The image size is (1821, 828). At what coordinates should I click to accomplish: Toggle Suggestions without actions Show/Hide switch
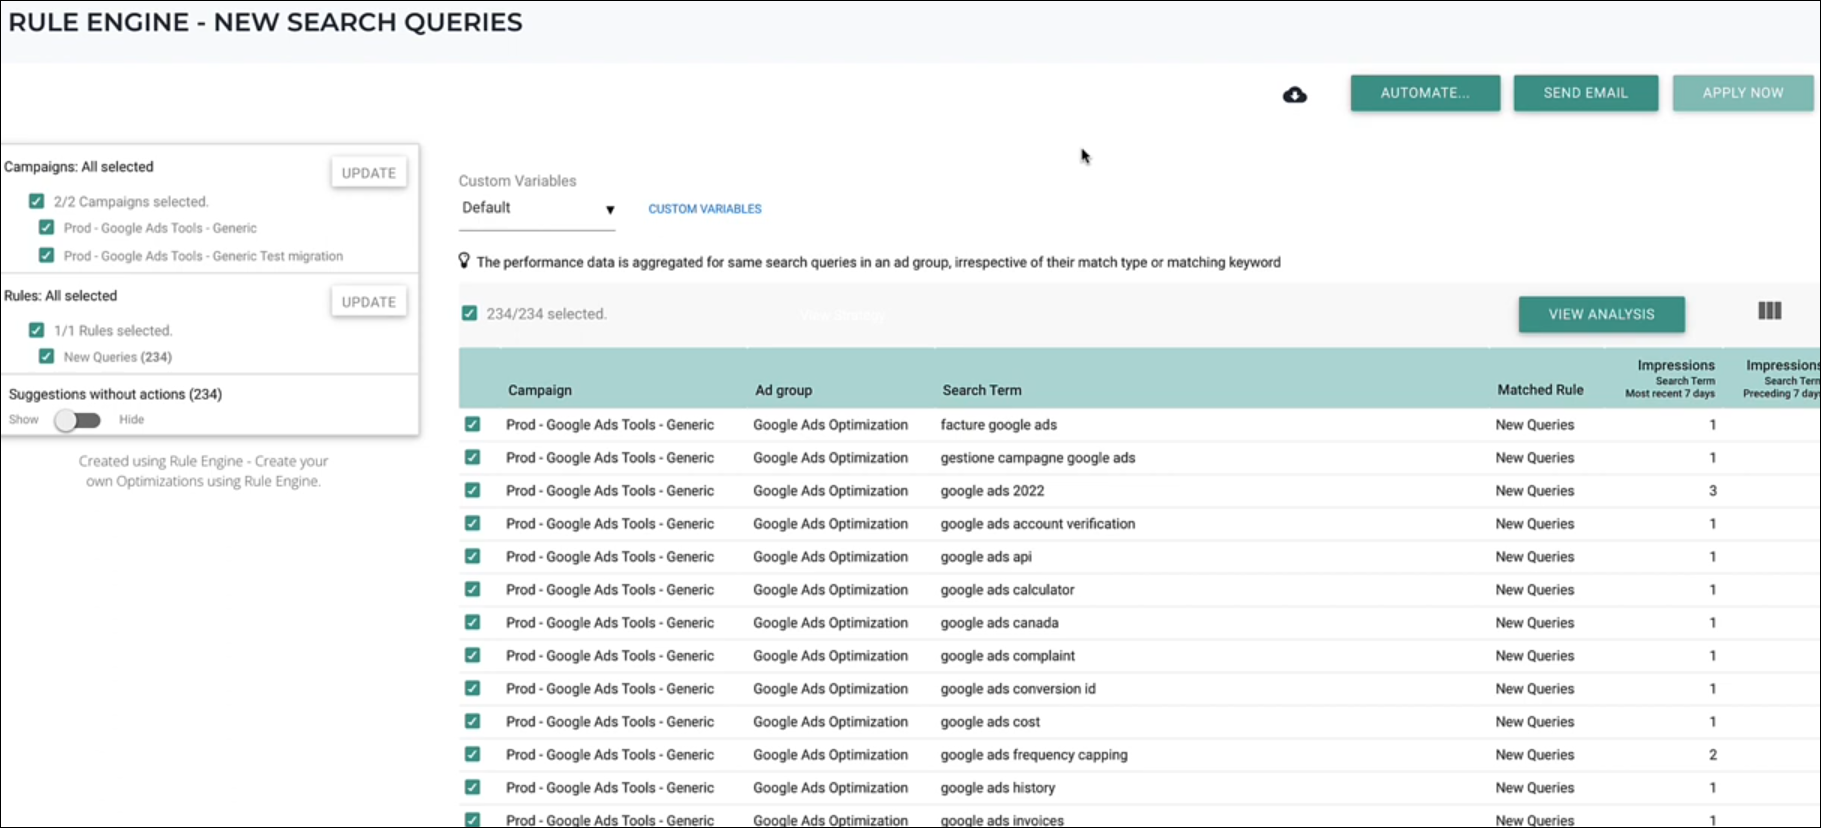[78, 420]
